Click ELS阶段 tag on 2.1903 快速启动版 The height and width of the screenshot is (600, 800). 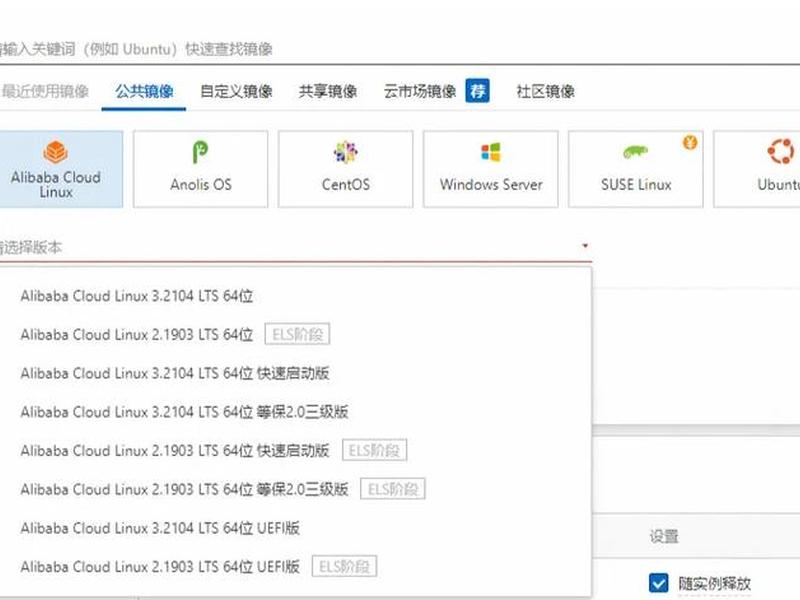(x=374, y=450)
